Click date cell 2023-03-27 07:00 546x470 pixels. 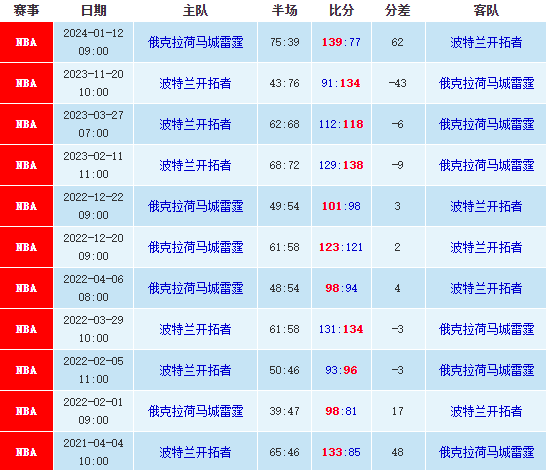pos(93,124)
